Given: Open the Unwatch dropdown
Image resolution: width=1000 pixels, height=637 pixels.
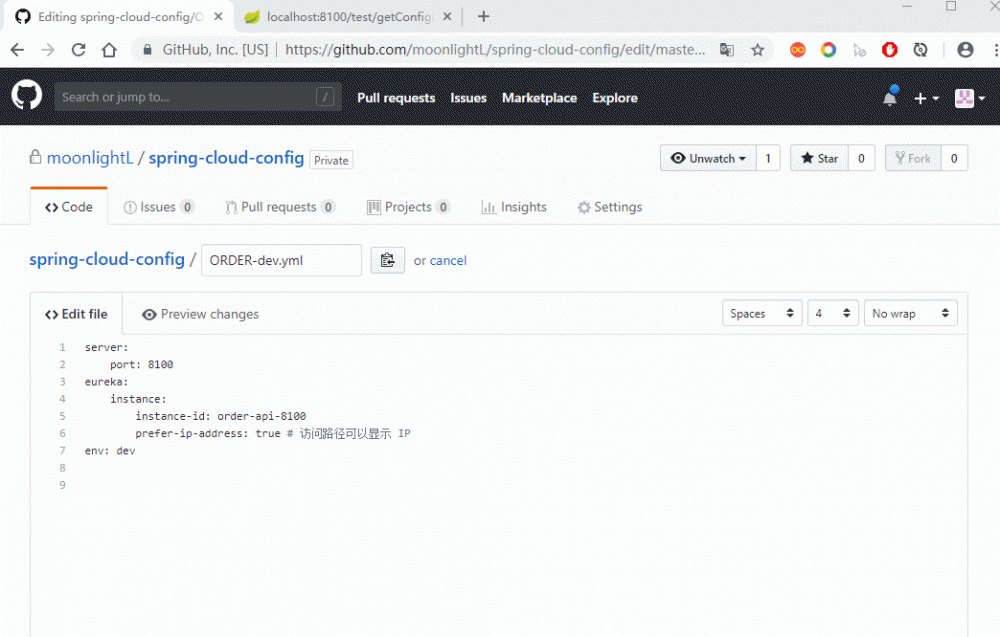Looking at the screenshot, I should [x=708, y=157].
